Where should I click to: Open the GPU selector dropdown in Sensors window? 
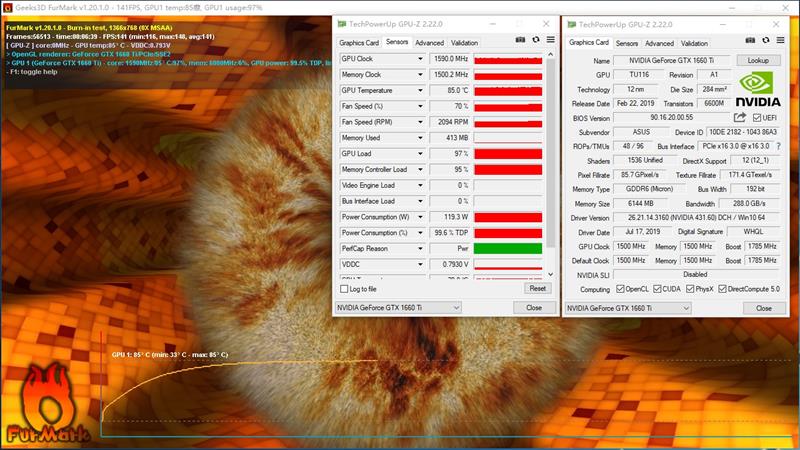(x=398, y=308)
